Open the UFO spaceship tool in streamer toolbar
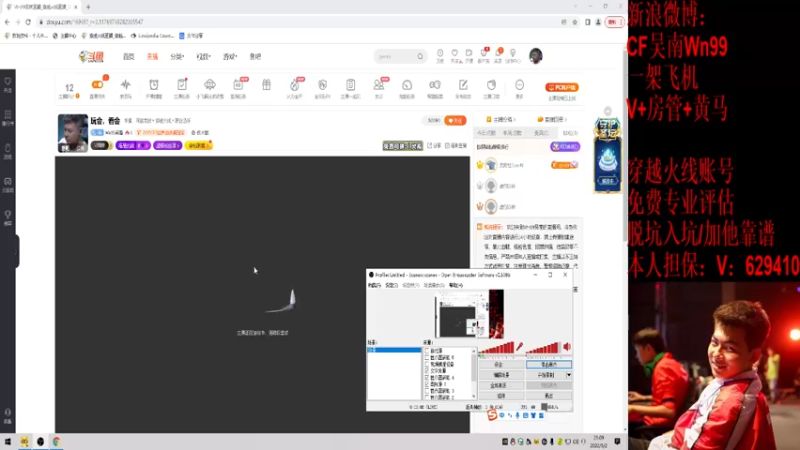 point(210,85)
